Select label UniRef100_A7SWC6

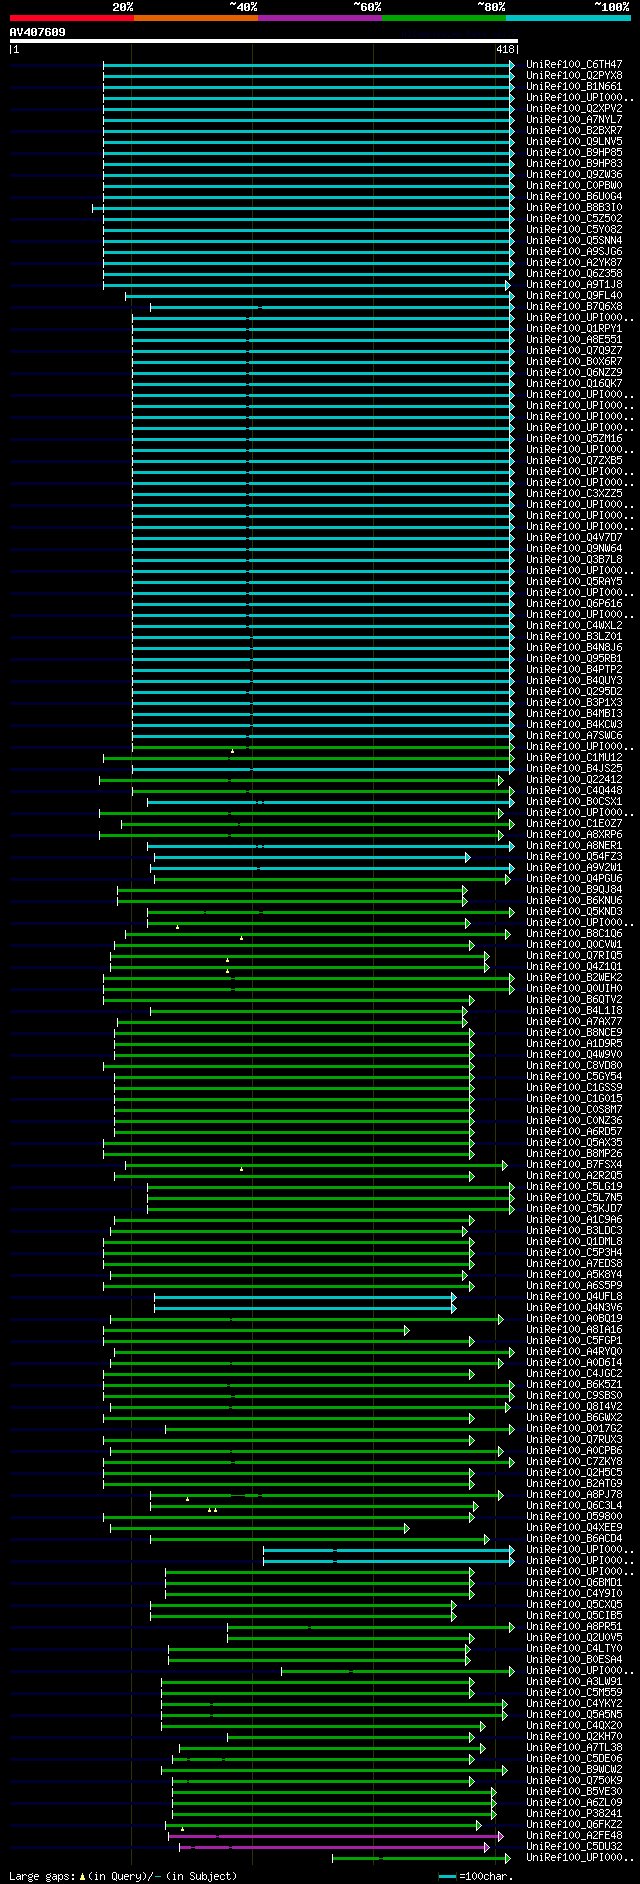(x=574, y=735)
